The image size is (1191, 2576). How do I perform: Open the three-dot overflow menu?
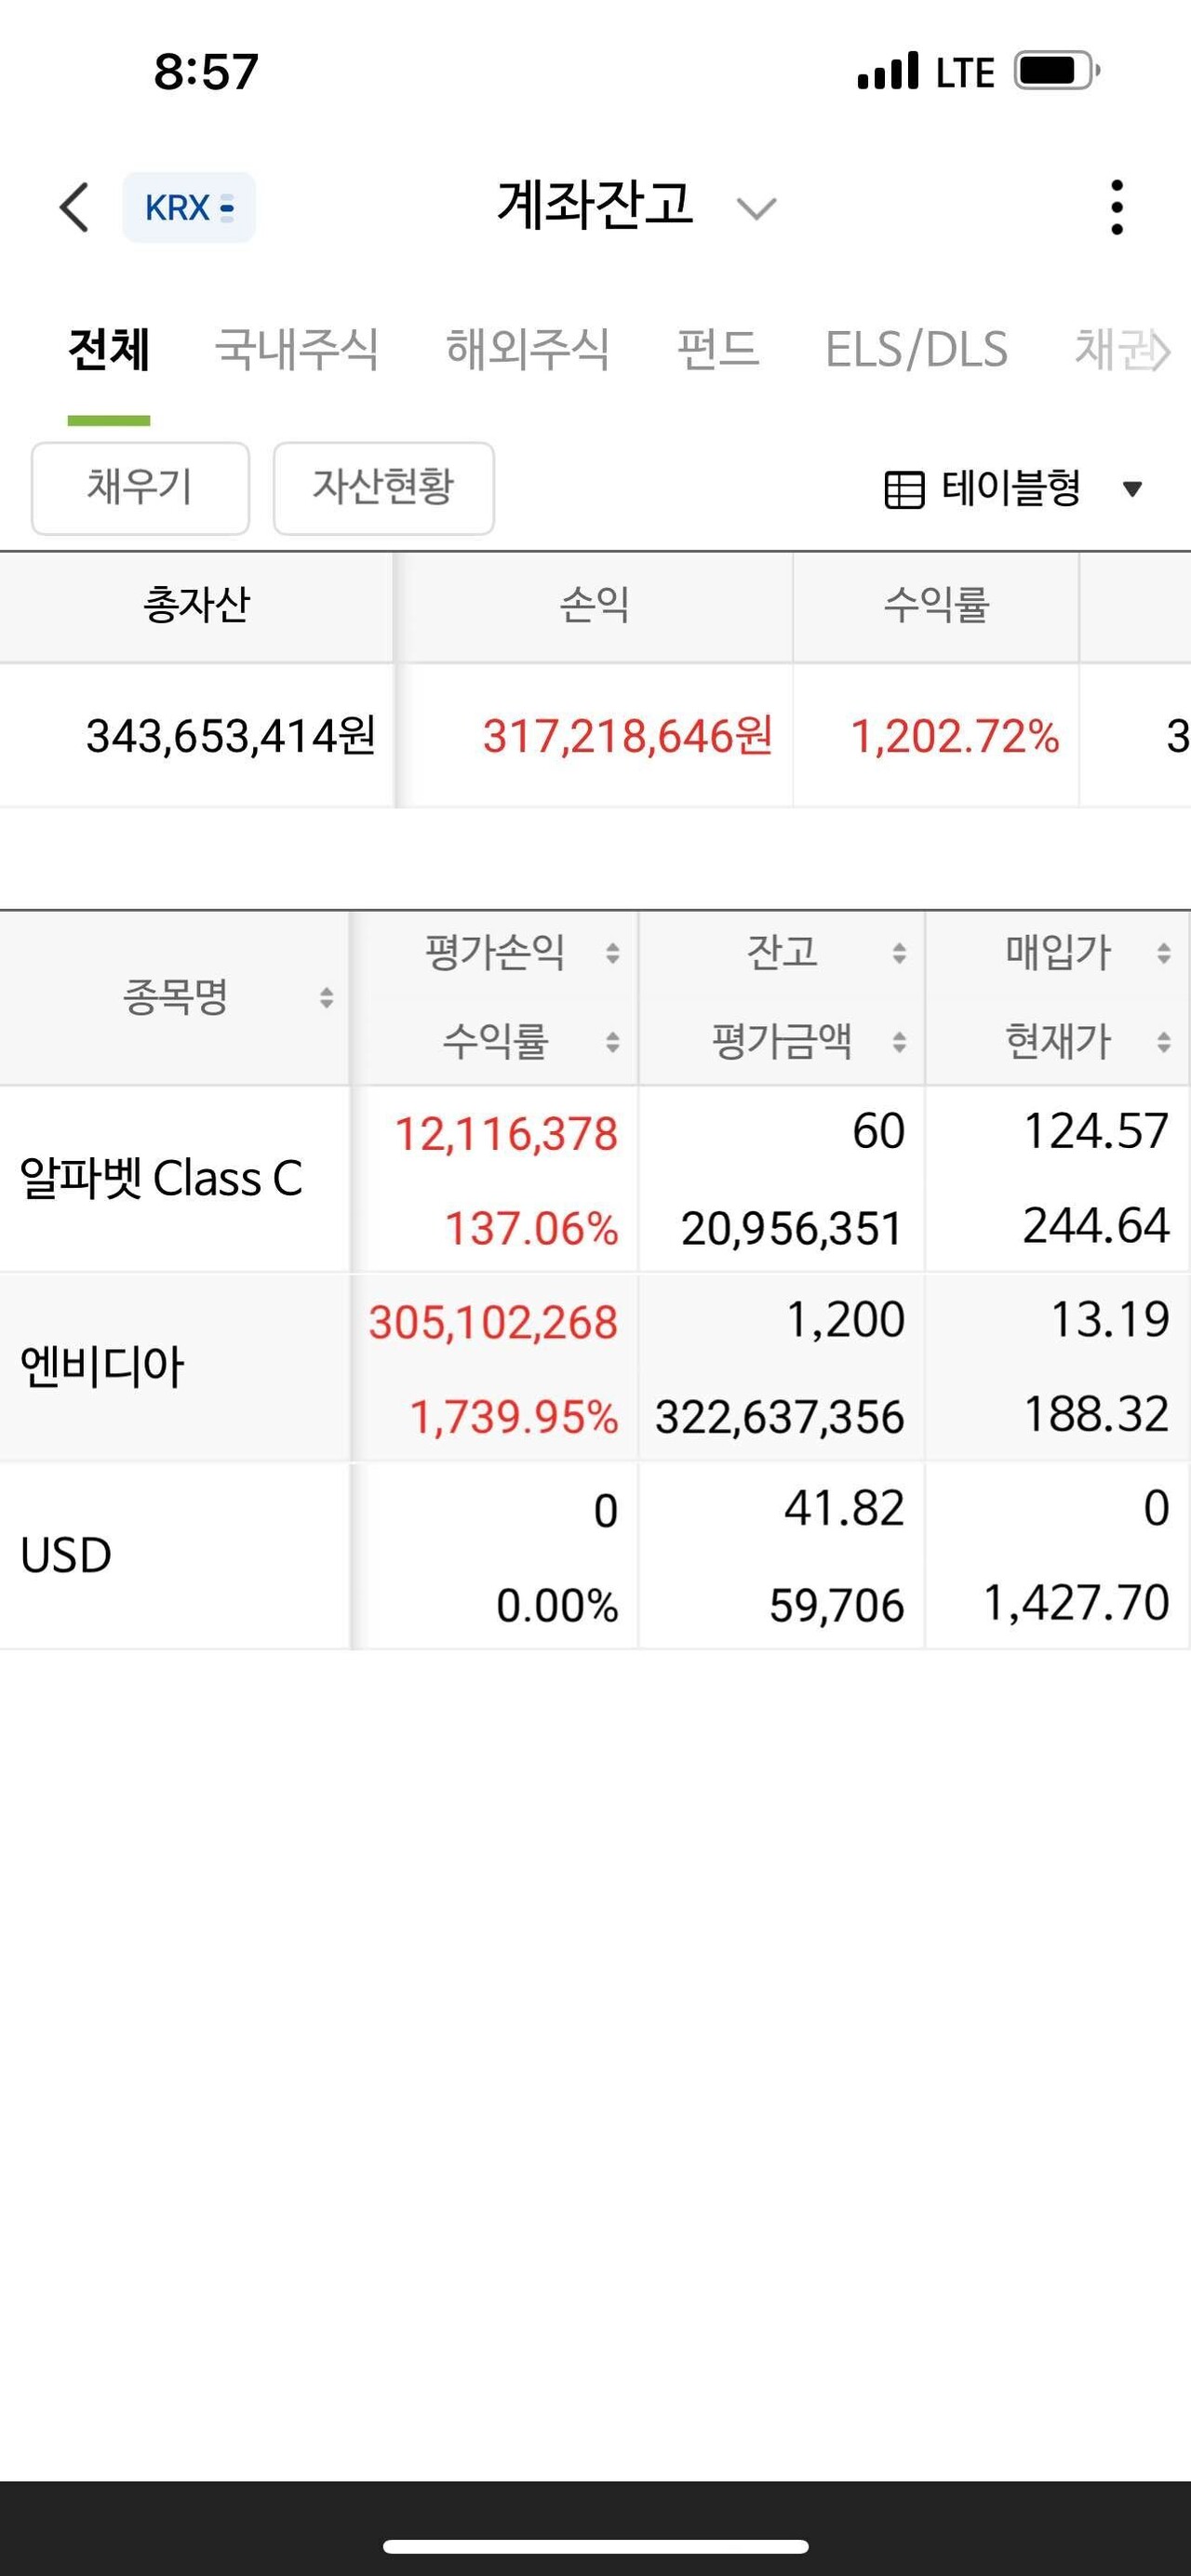click(1117, 207)
